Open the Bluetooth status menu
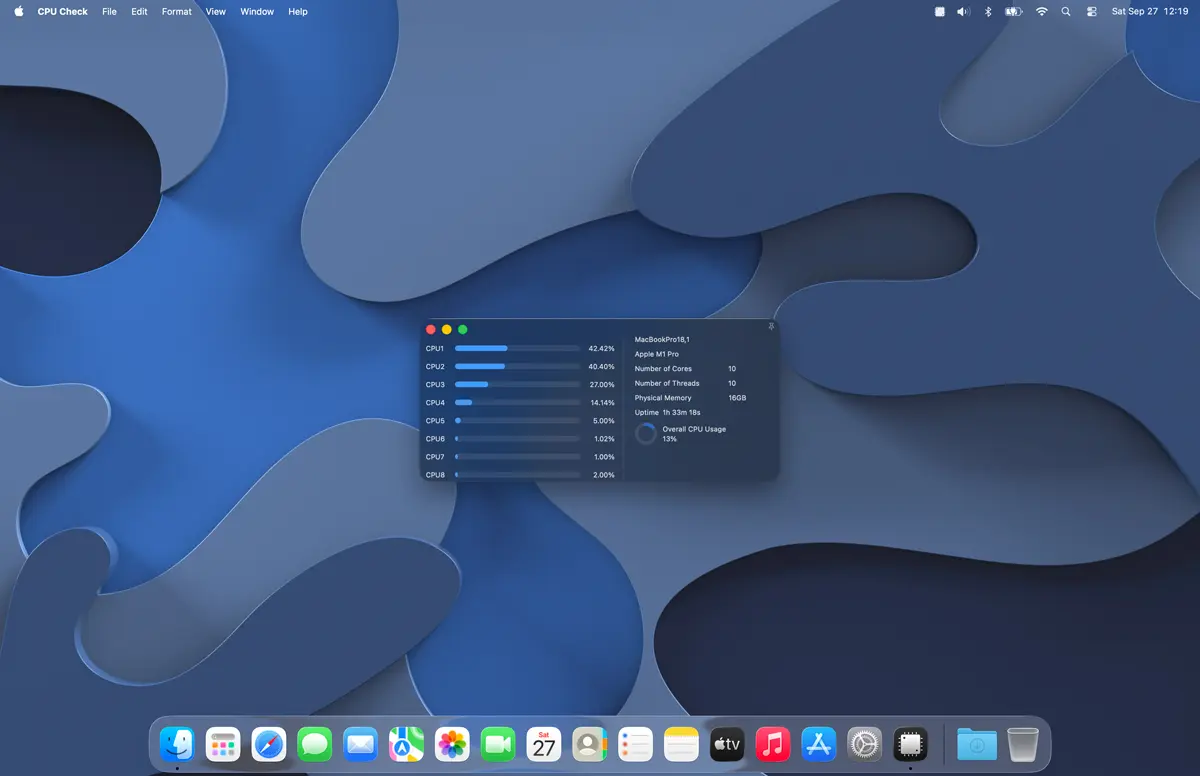 point(987,12)
